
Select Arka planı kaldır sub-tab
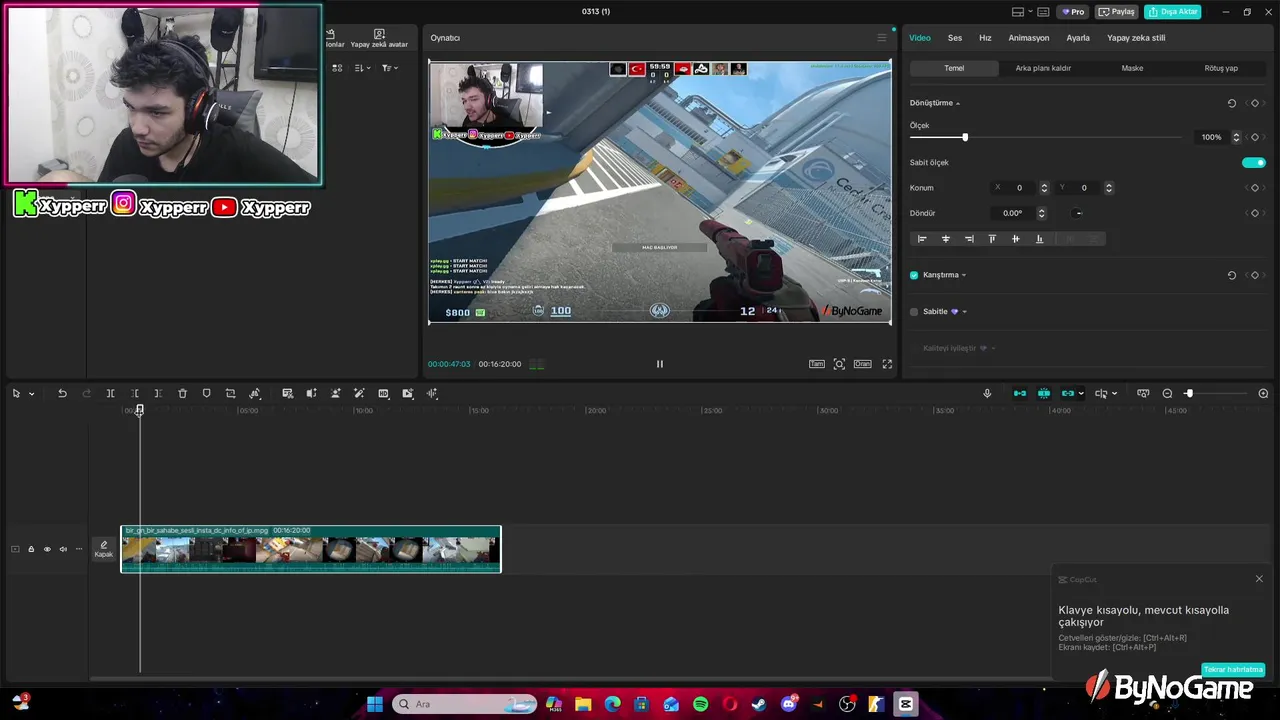pos(1043,68)
